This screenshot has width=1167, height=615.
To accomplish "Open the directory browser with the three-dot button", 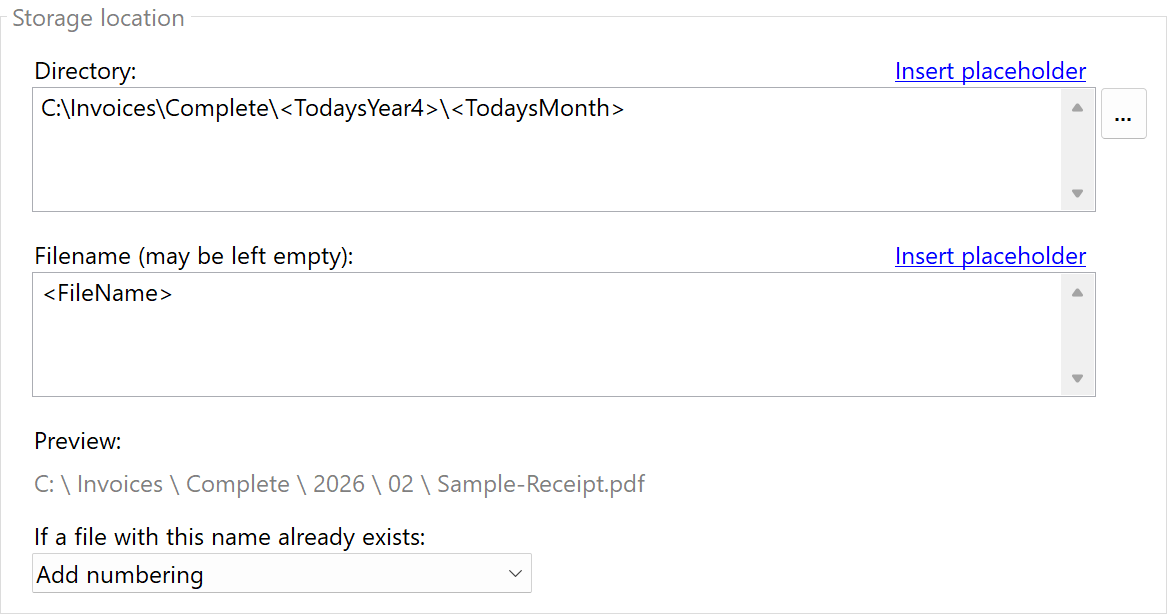I will (1123, 113).
